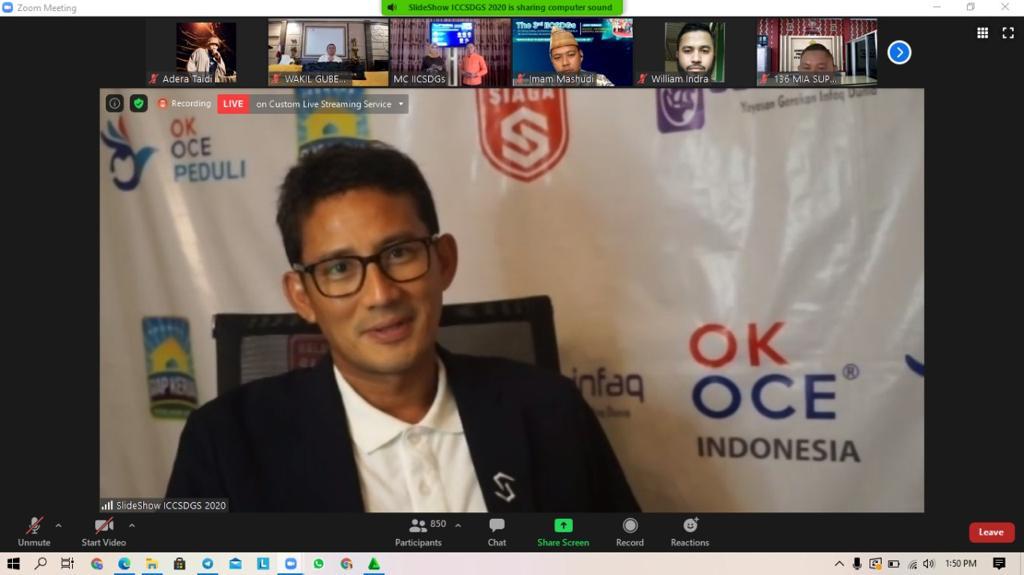This screenshot has width=1024, height=575.
Task: Leave the meeting
Action: (991, 532)
